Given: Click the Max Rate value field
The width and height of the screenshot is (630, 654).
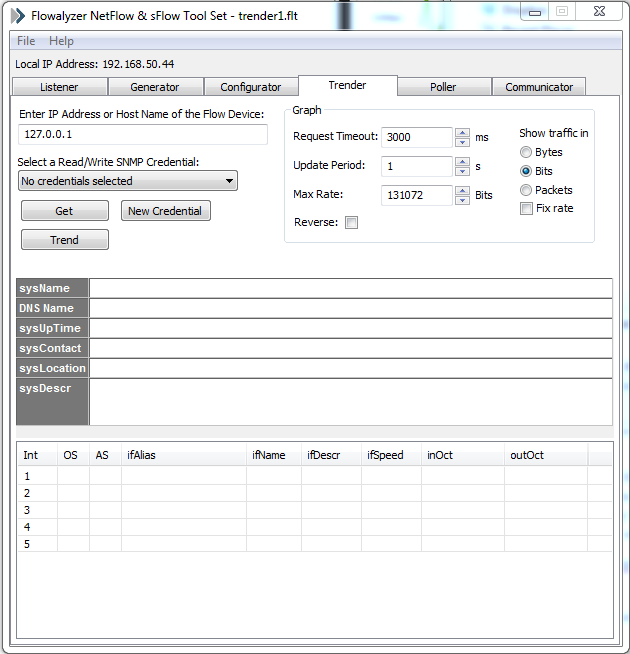Looking at the screenshot, I should pos(416,195).
